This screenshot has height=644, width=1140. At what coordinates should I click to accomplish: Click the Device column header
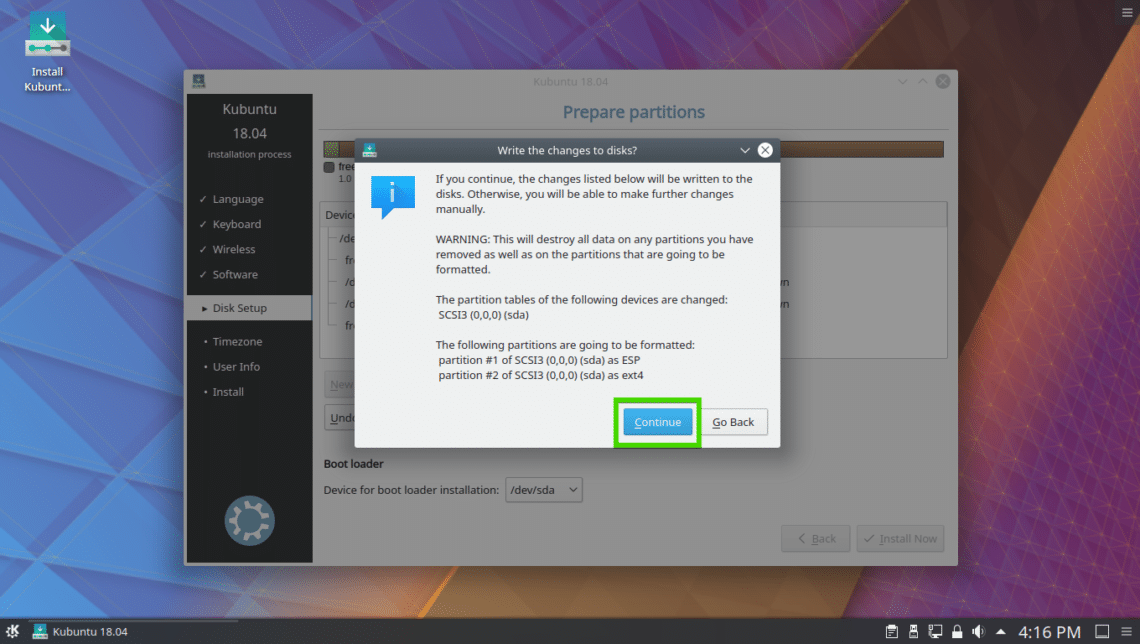(x=340, y=215)
